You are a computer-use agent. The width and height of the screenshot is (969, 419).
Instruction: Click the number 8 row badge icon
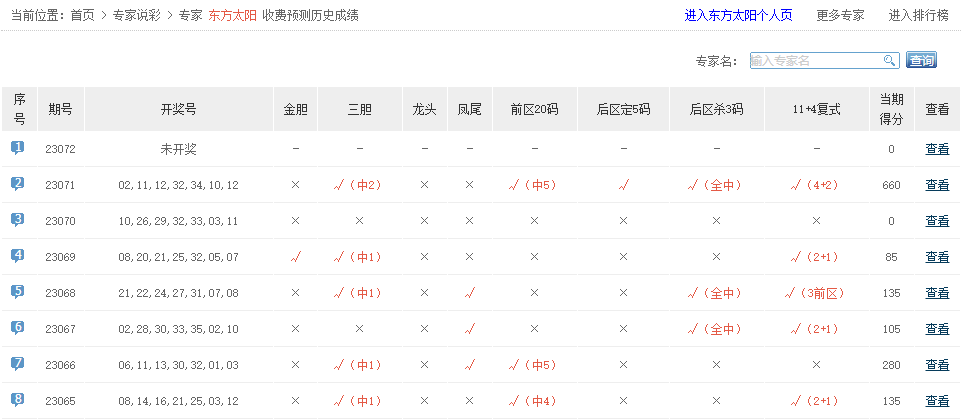(x=18, y=400)
